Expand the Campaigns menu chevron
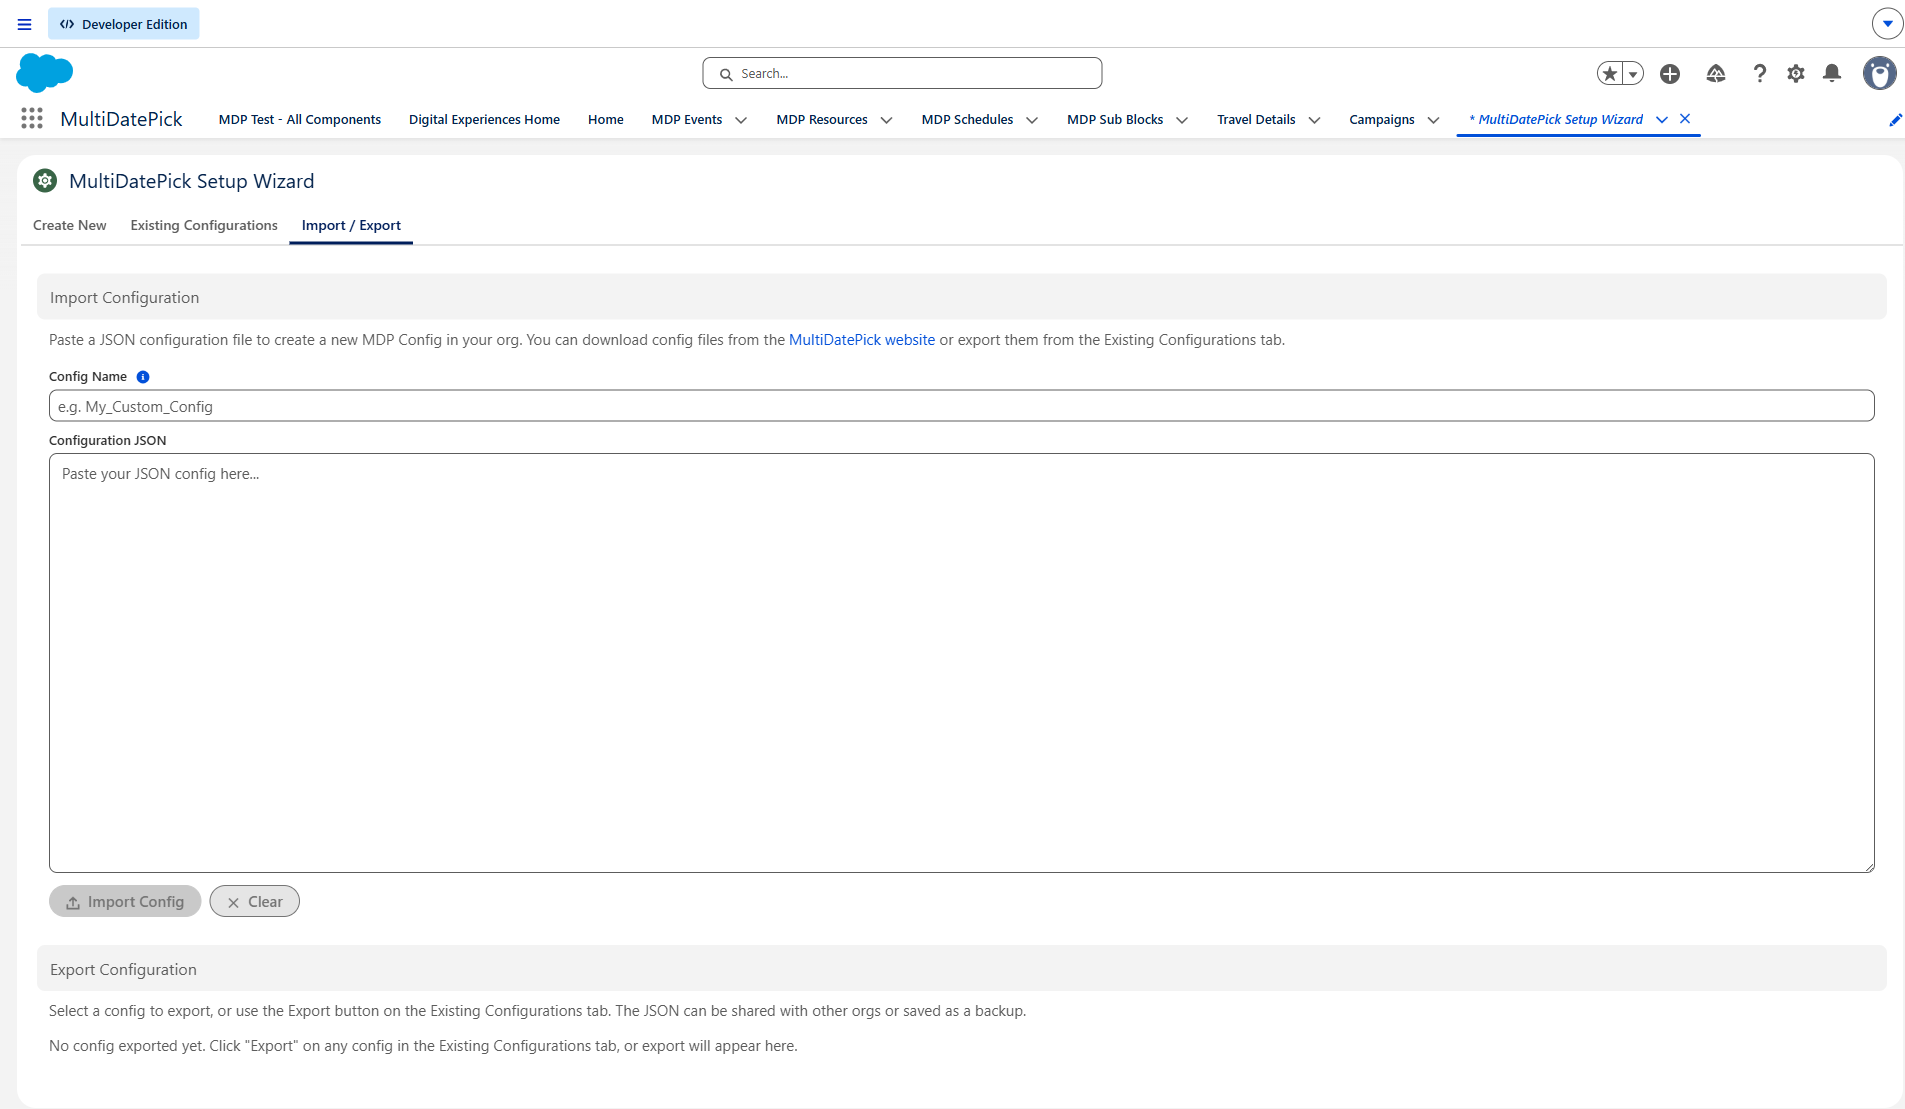 (x=1433, y=120)
